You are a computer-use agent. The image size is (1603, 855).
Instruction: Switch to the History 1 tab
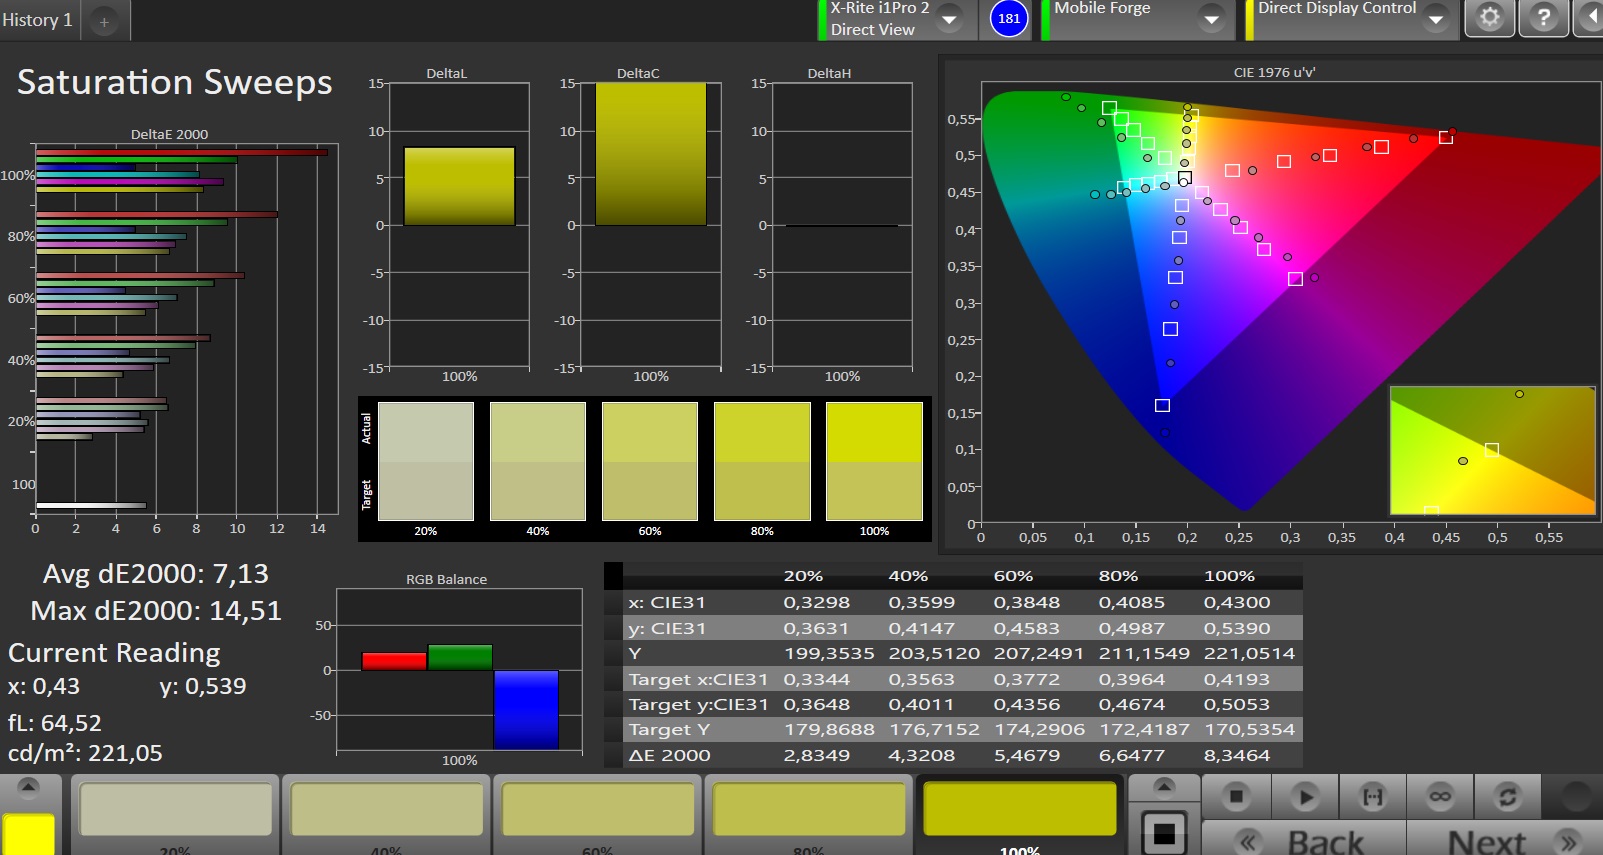[x=37, y=20]
